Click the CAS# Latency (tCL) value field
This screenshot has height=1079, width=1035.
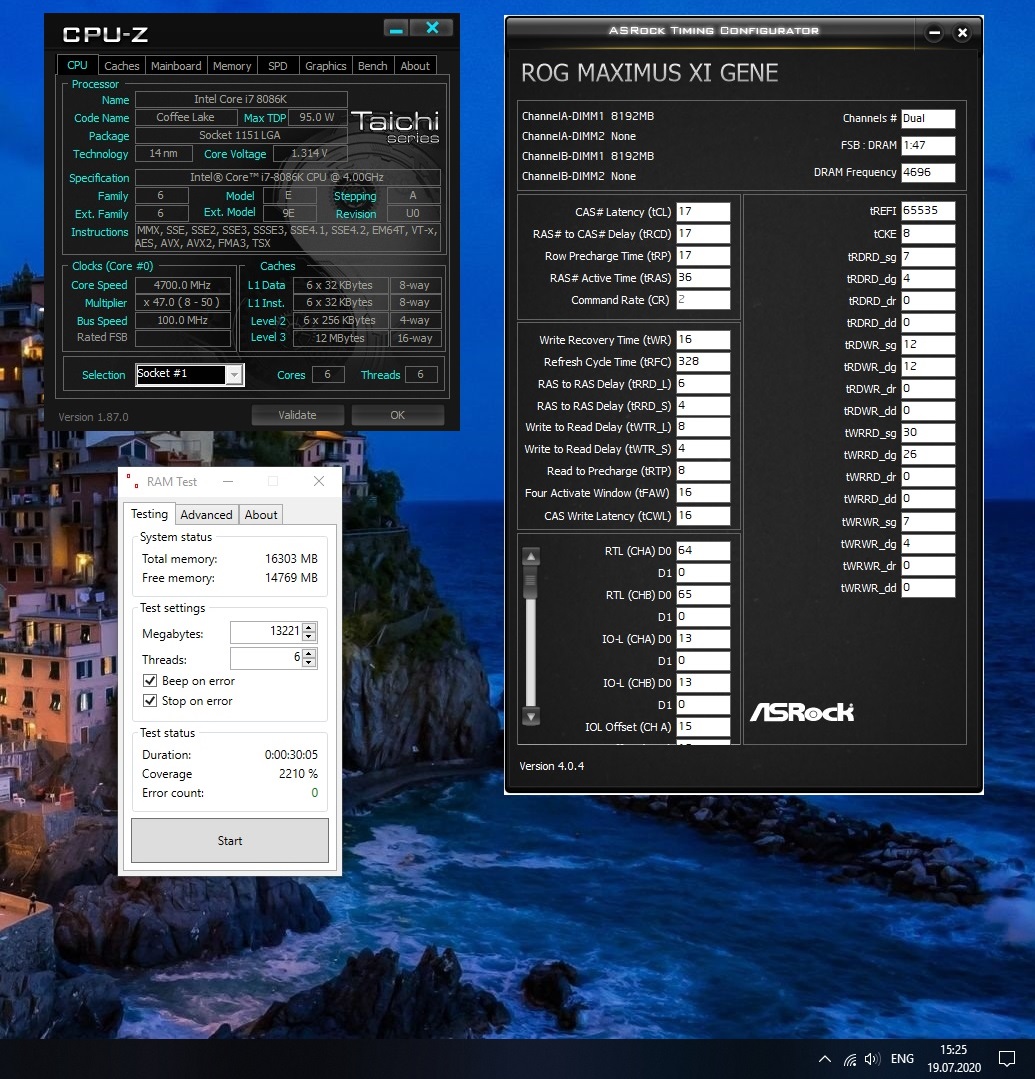(703, 211)
